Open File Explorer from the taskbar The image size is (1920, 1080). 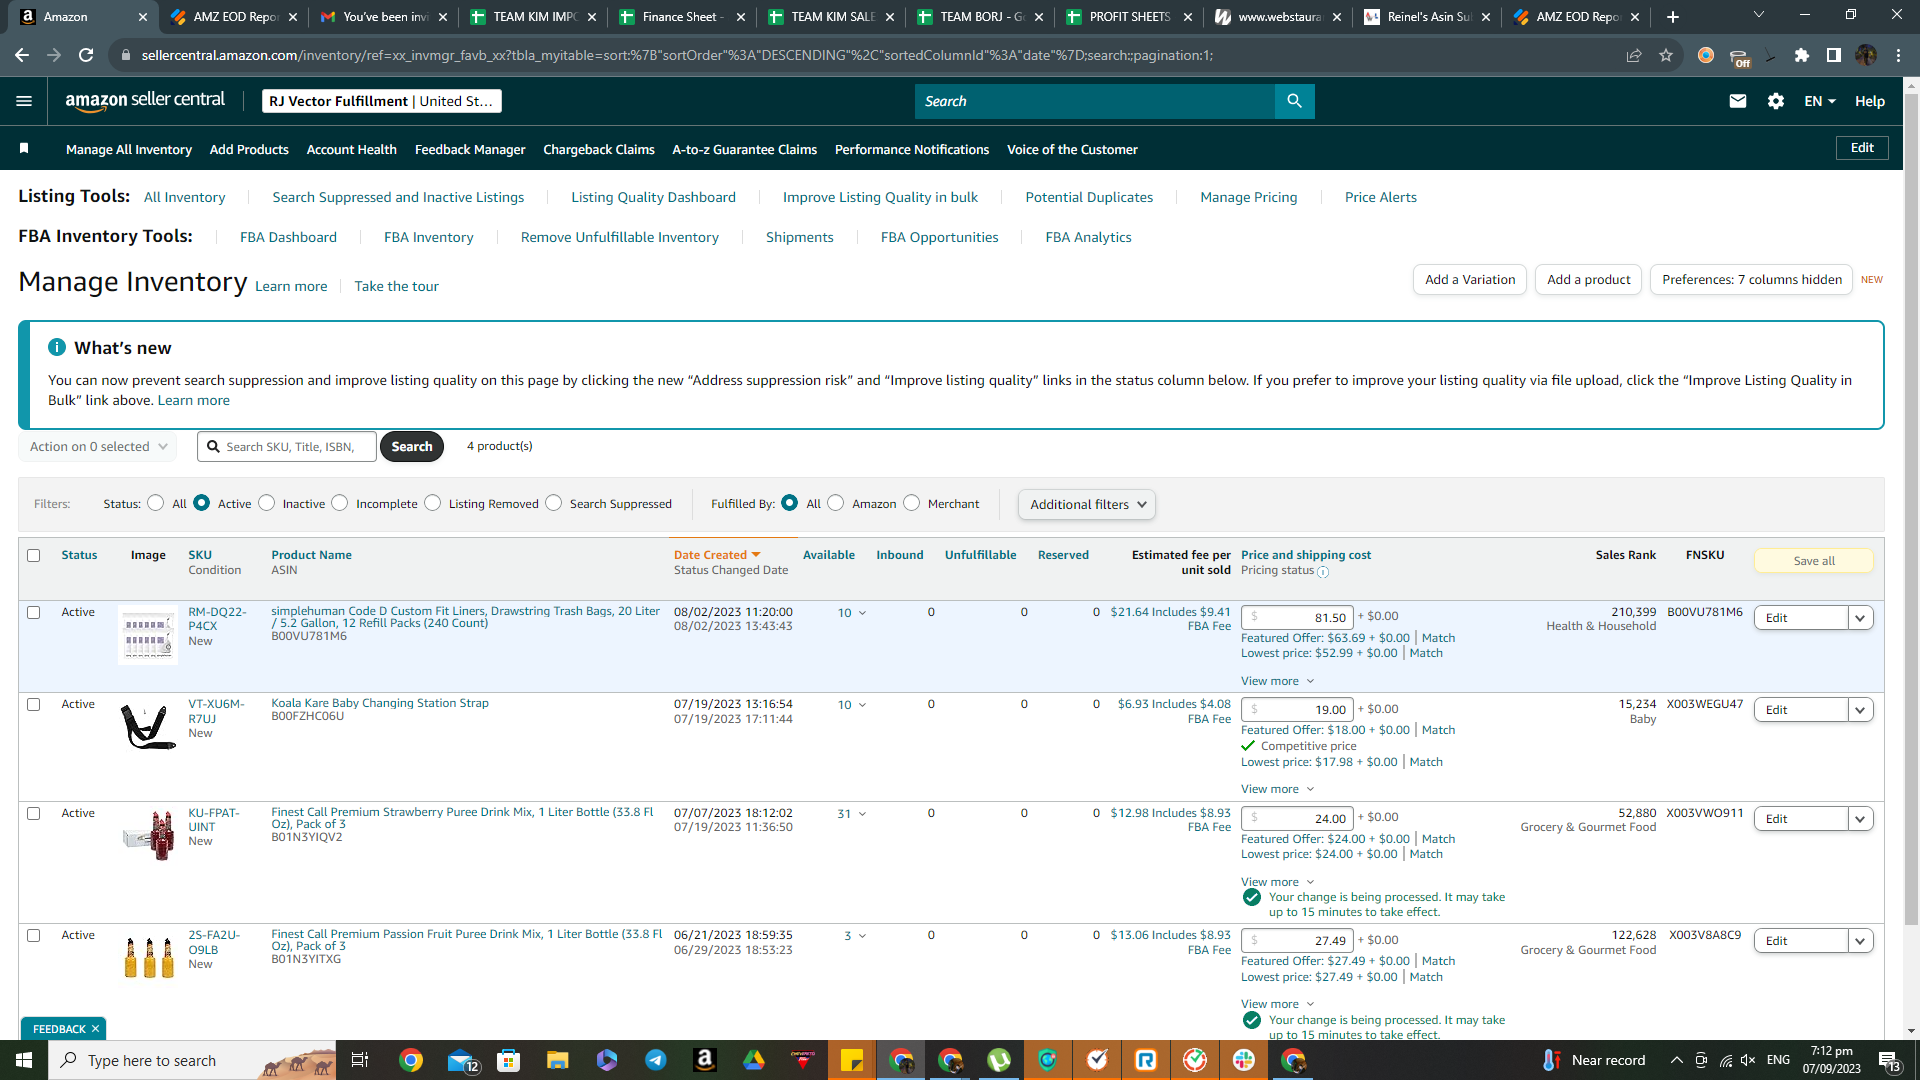[x=558, y=1060]
